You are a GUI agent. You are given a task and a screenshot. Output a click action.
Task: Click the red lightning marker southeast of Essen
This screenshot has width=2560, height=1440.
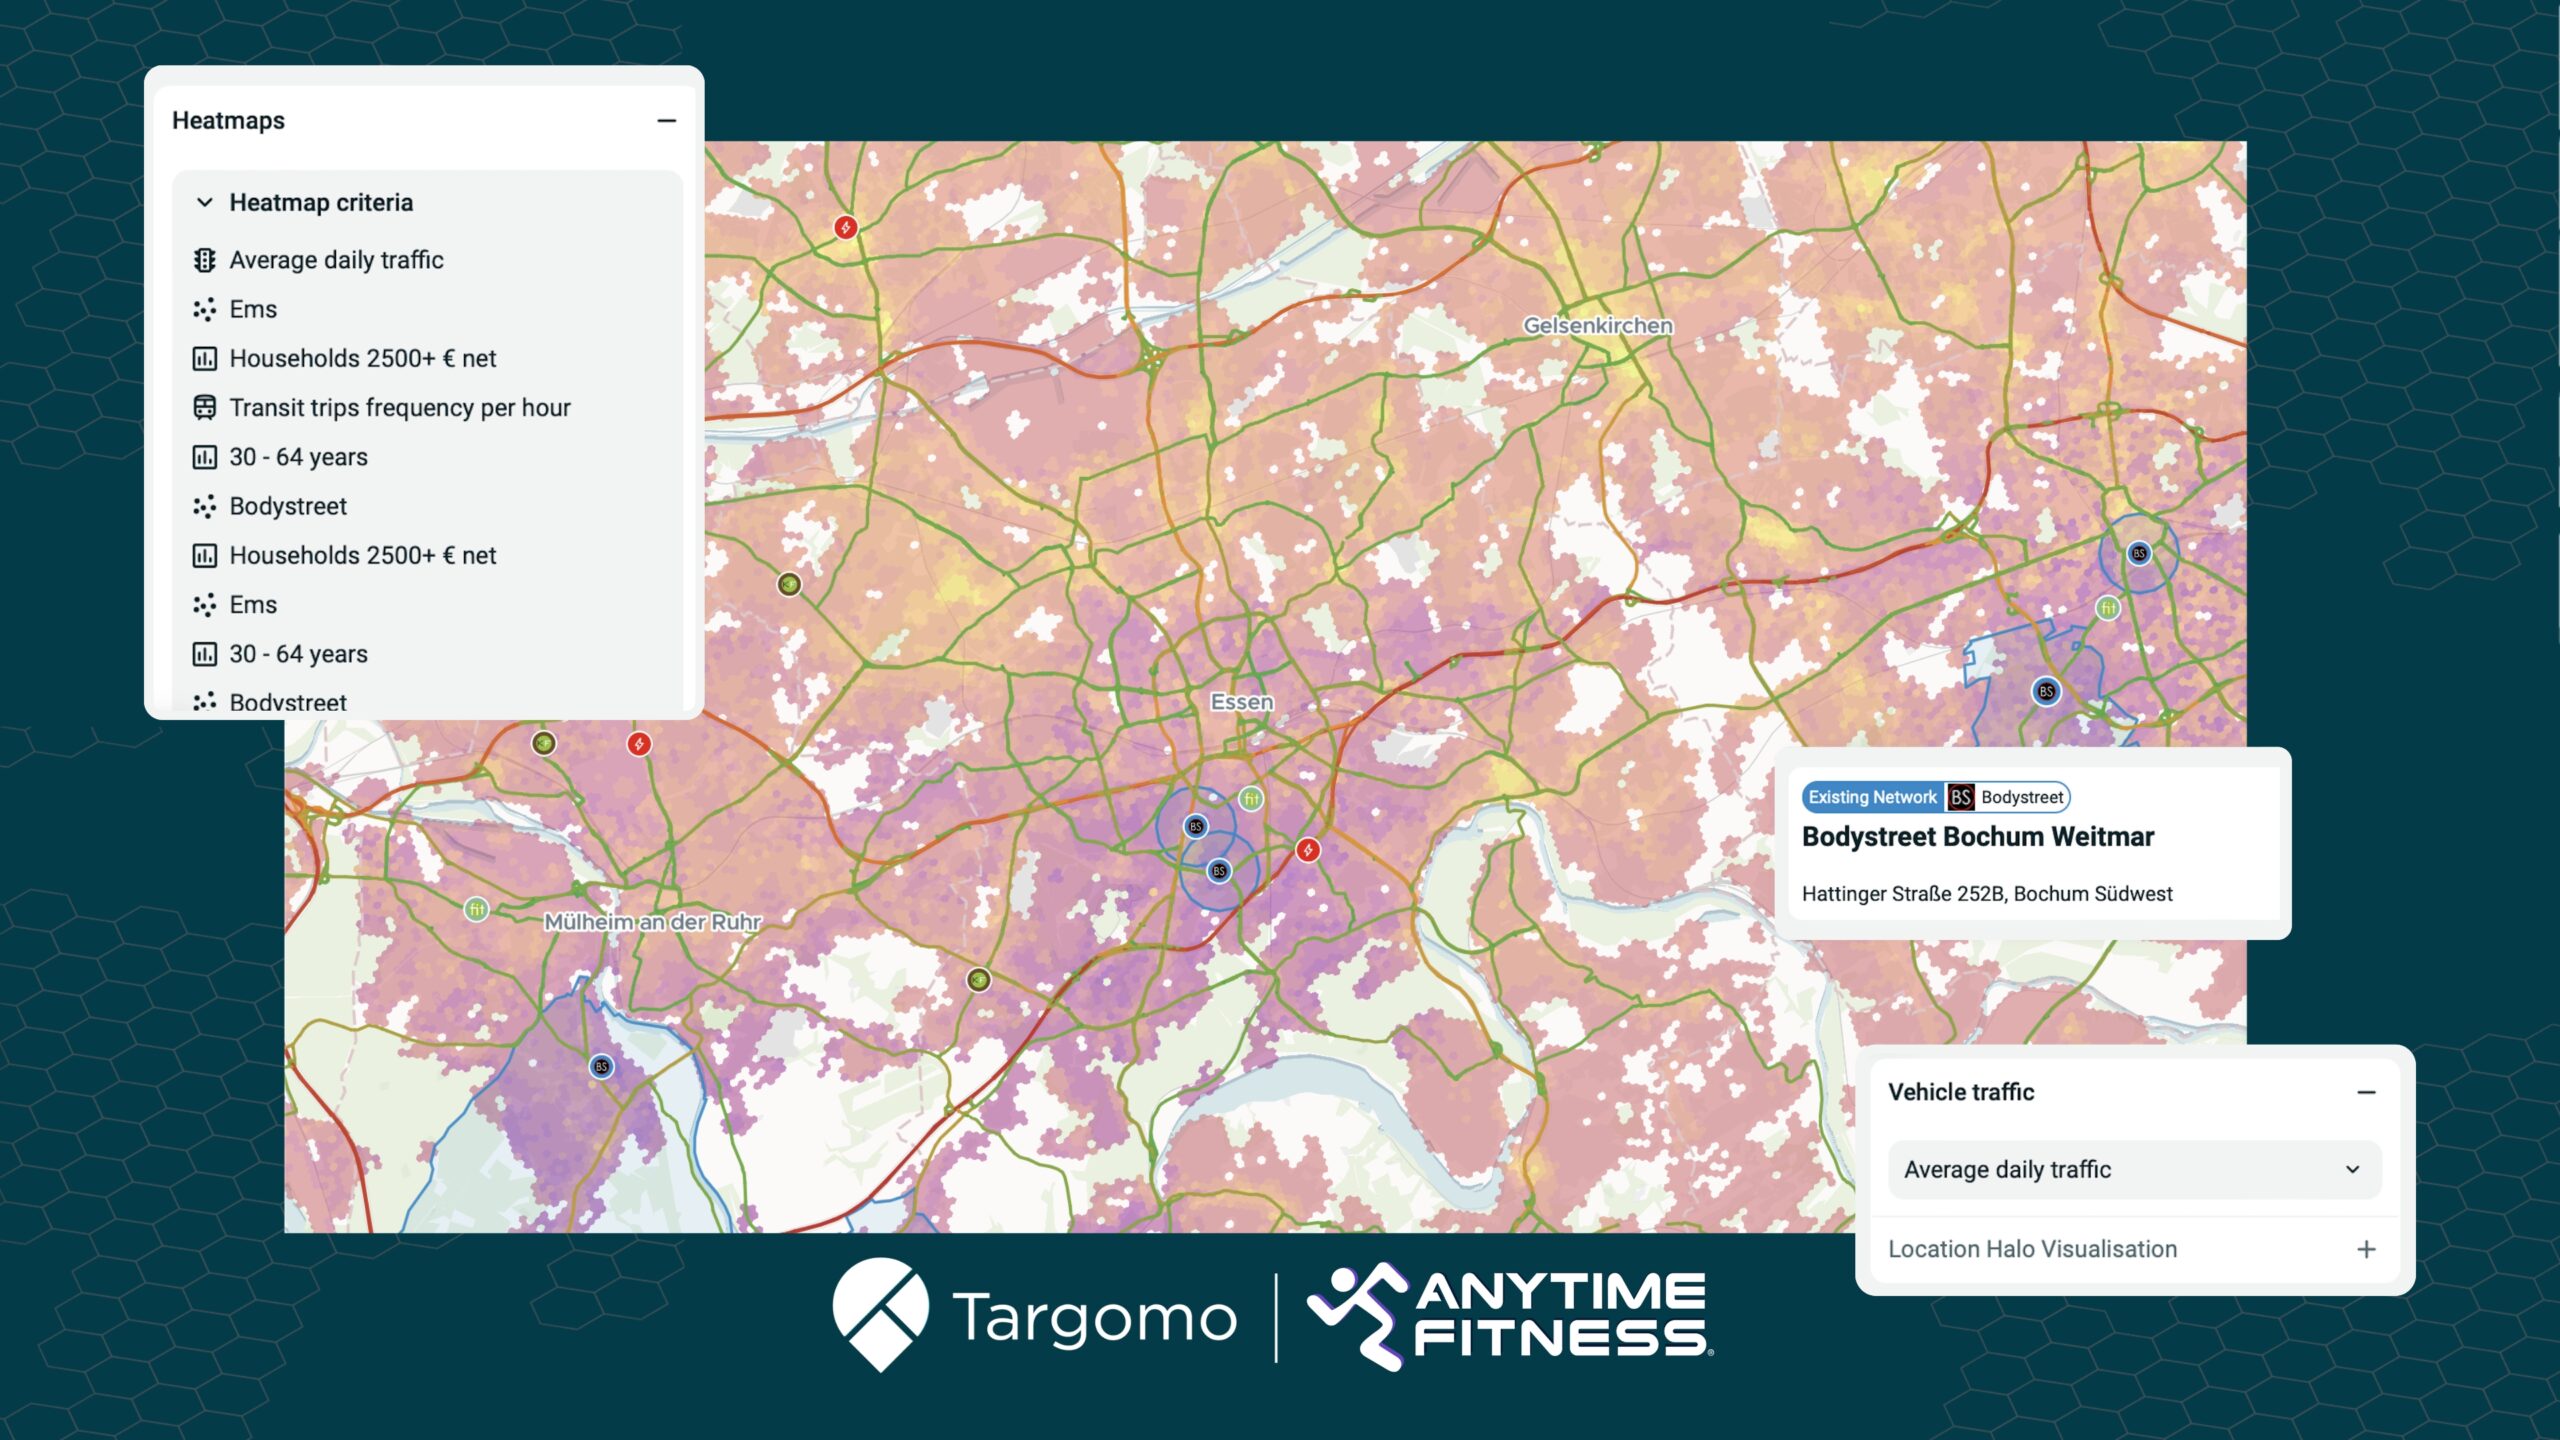(x=1308, y=850)
